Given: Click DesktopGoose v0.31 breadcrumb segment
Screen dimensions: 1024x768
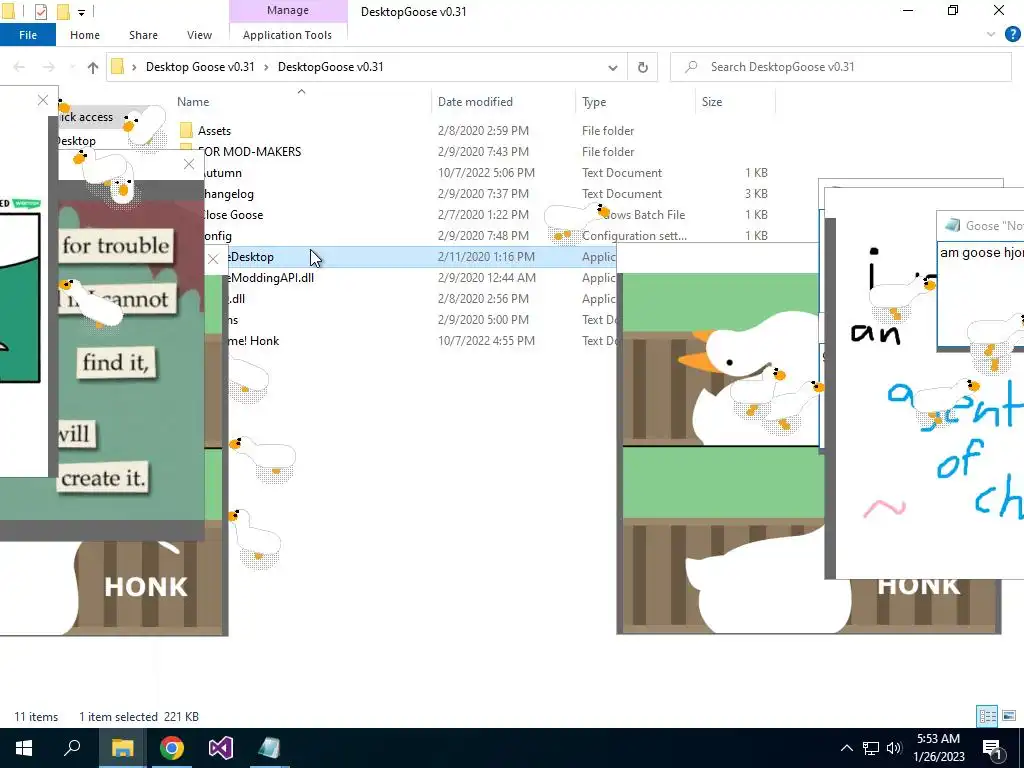Looking at the screenshot, I should 330,67.
